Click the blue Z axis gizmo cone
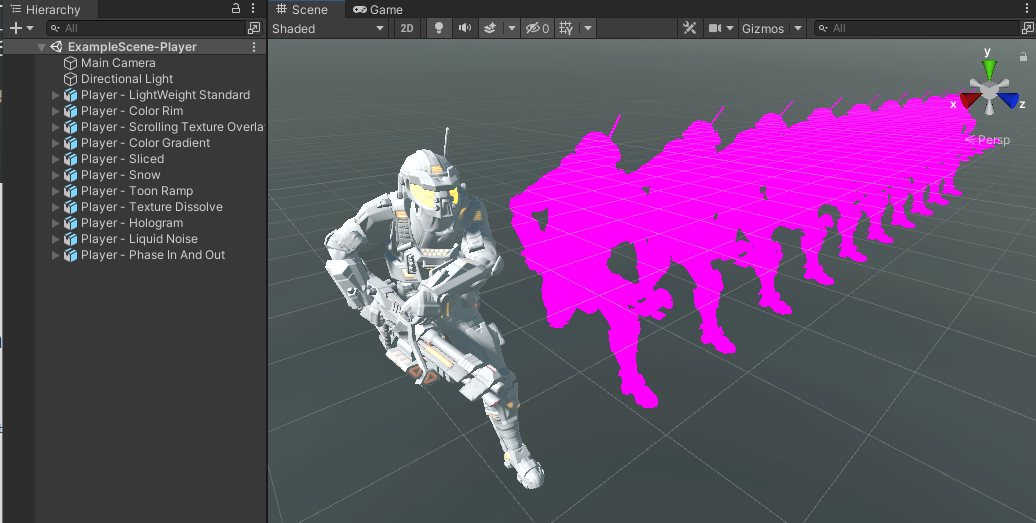Screen dimensions: 1036x523 1008,100
